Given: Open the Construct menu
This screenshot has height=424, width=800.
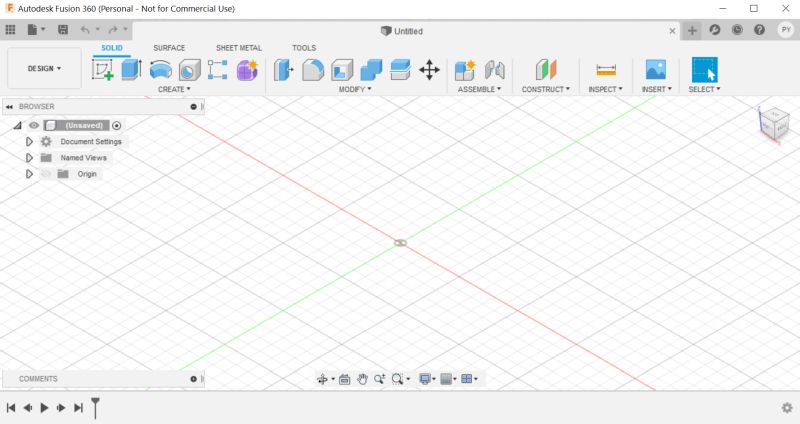Looking at the screenshot, I should pos(545,89).
